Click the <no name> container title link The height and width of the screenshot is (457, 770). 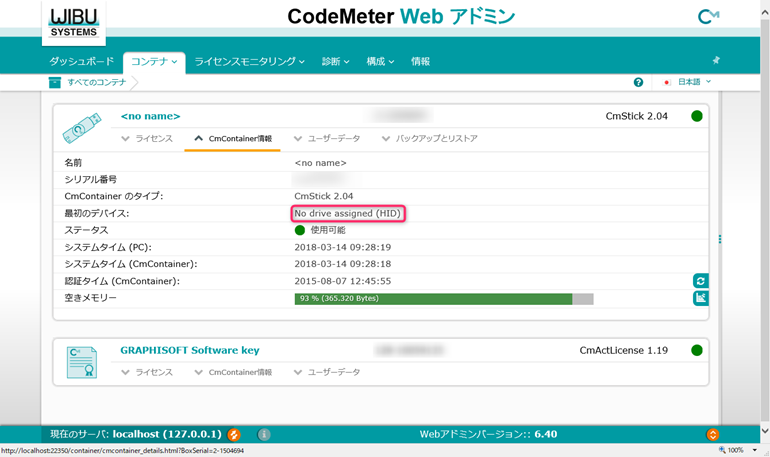[150, 116]
